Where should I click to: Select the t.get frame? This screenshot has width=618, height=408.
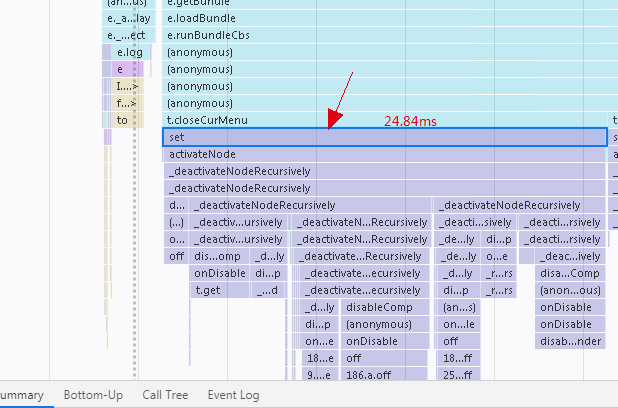219,291
